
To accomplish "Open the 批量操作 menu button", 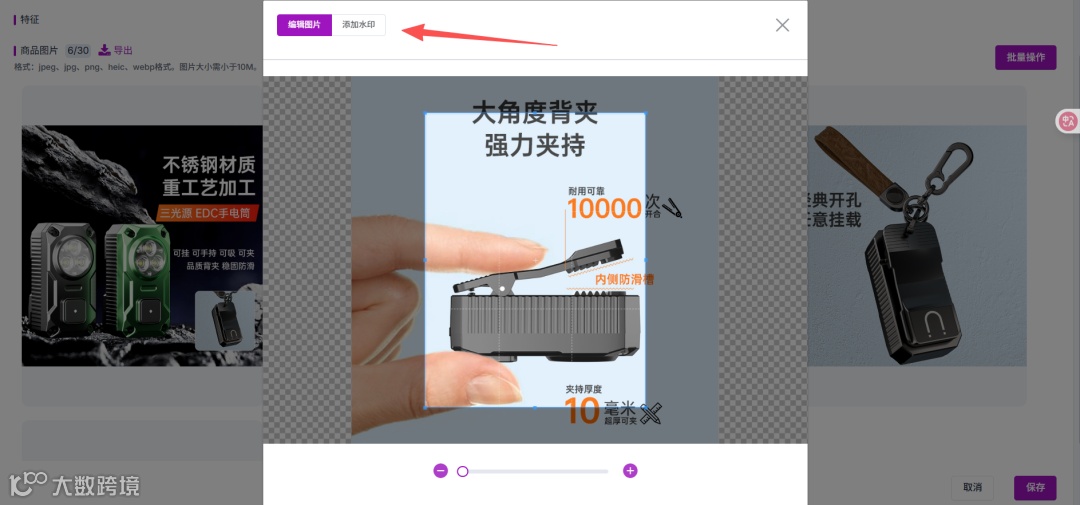I will coord(1026,58).
